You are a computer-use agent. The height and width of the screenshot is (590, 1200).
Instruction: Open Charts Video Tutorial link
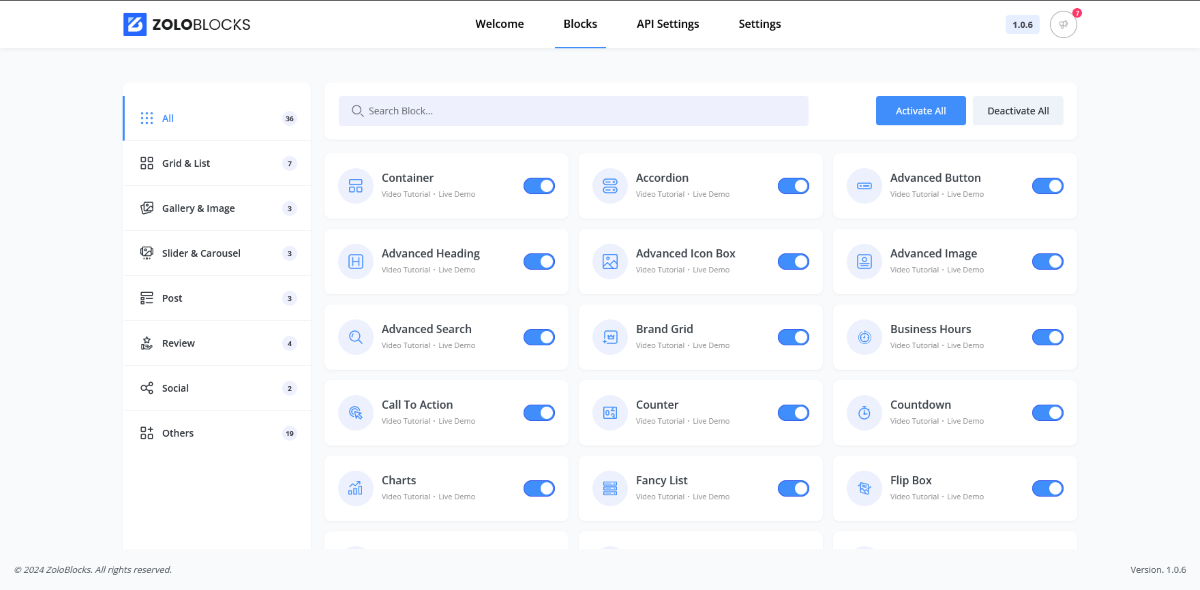[406, 496]
